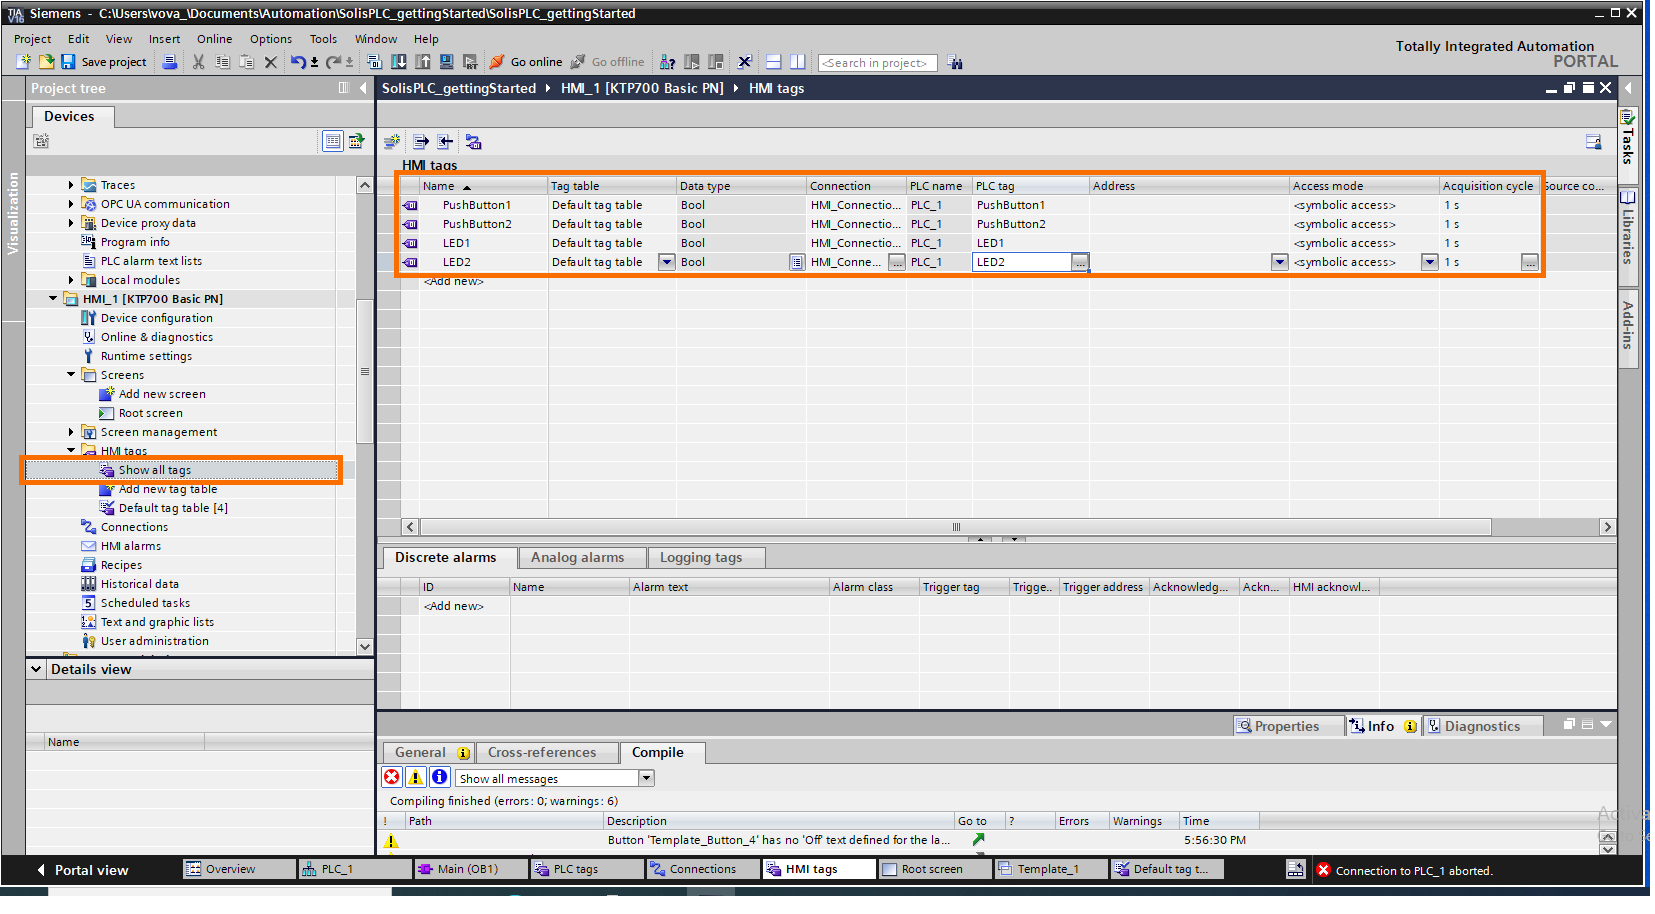This screenshot has height=914, width=1655.
Task: Toggle the information messages filter in the Compile tab
Action: [439, 777]
